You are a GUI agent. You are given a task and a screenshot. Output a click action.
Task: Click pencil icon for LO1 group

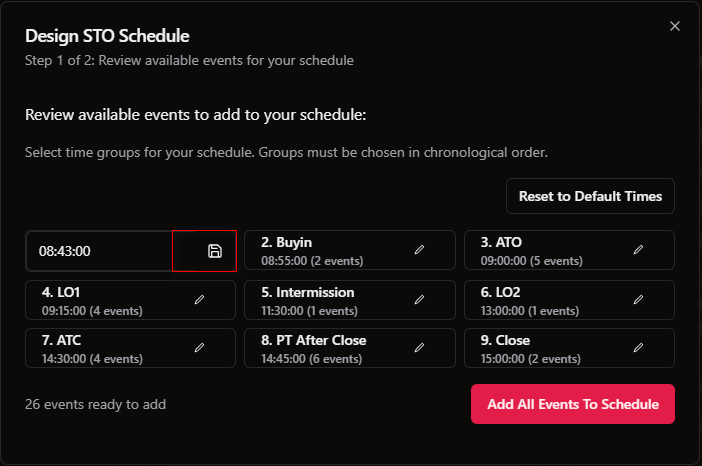pos(199,299)
